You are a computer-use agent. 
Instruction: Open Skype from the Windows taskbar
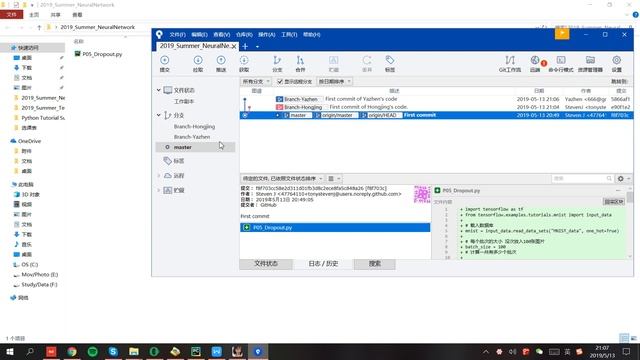[x=113, y=351]
